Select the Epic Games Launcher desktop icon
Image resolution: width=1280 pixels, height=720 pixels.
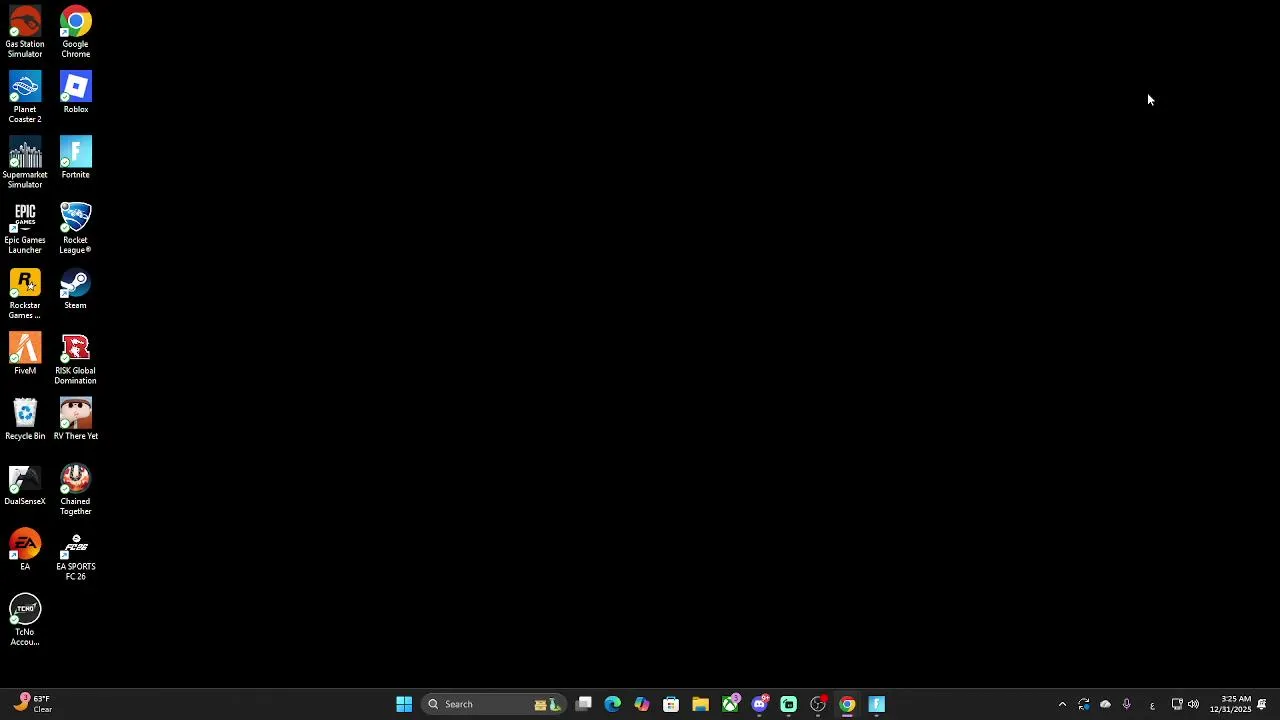pos(25,228)
